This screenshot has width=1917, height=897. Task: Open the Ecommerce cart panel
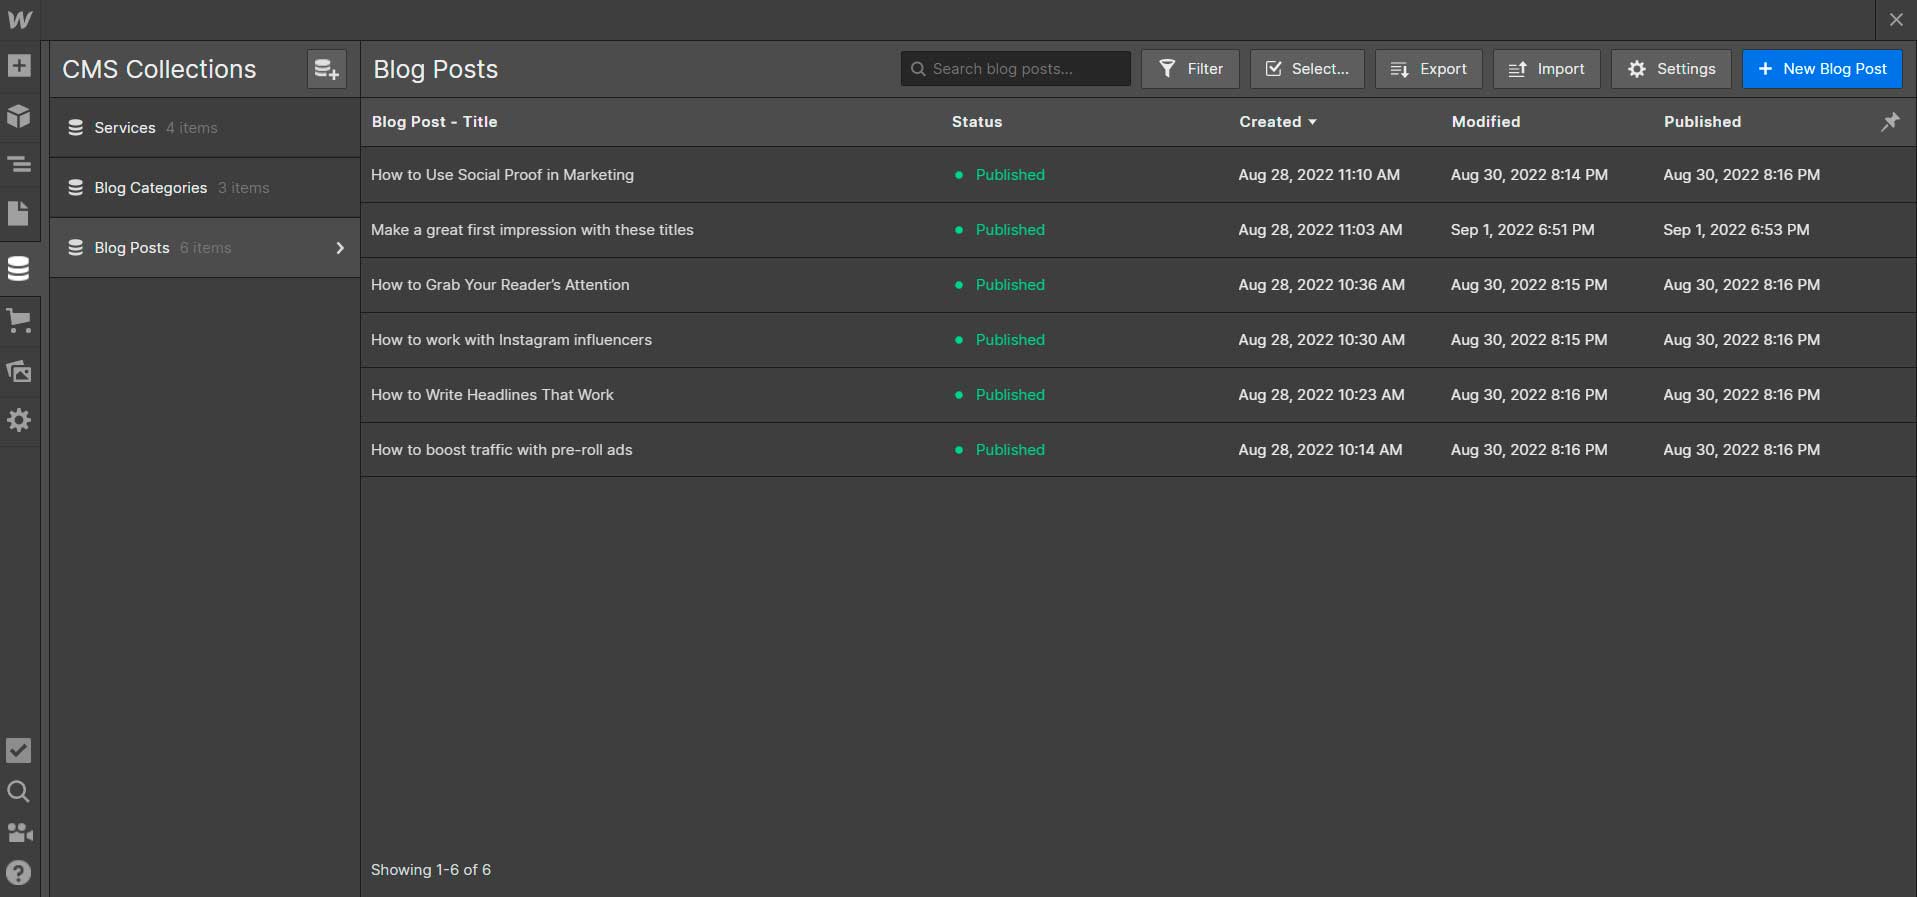point(19,321)
